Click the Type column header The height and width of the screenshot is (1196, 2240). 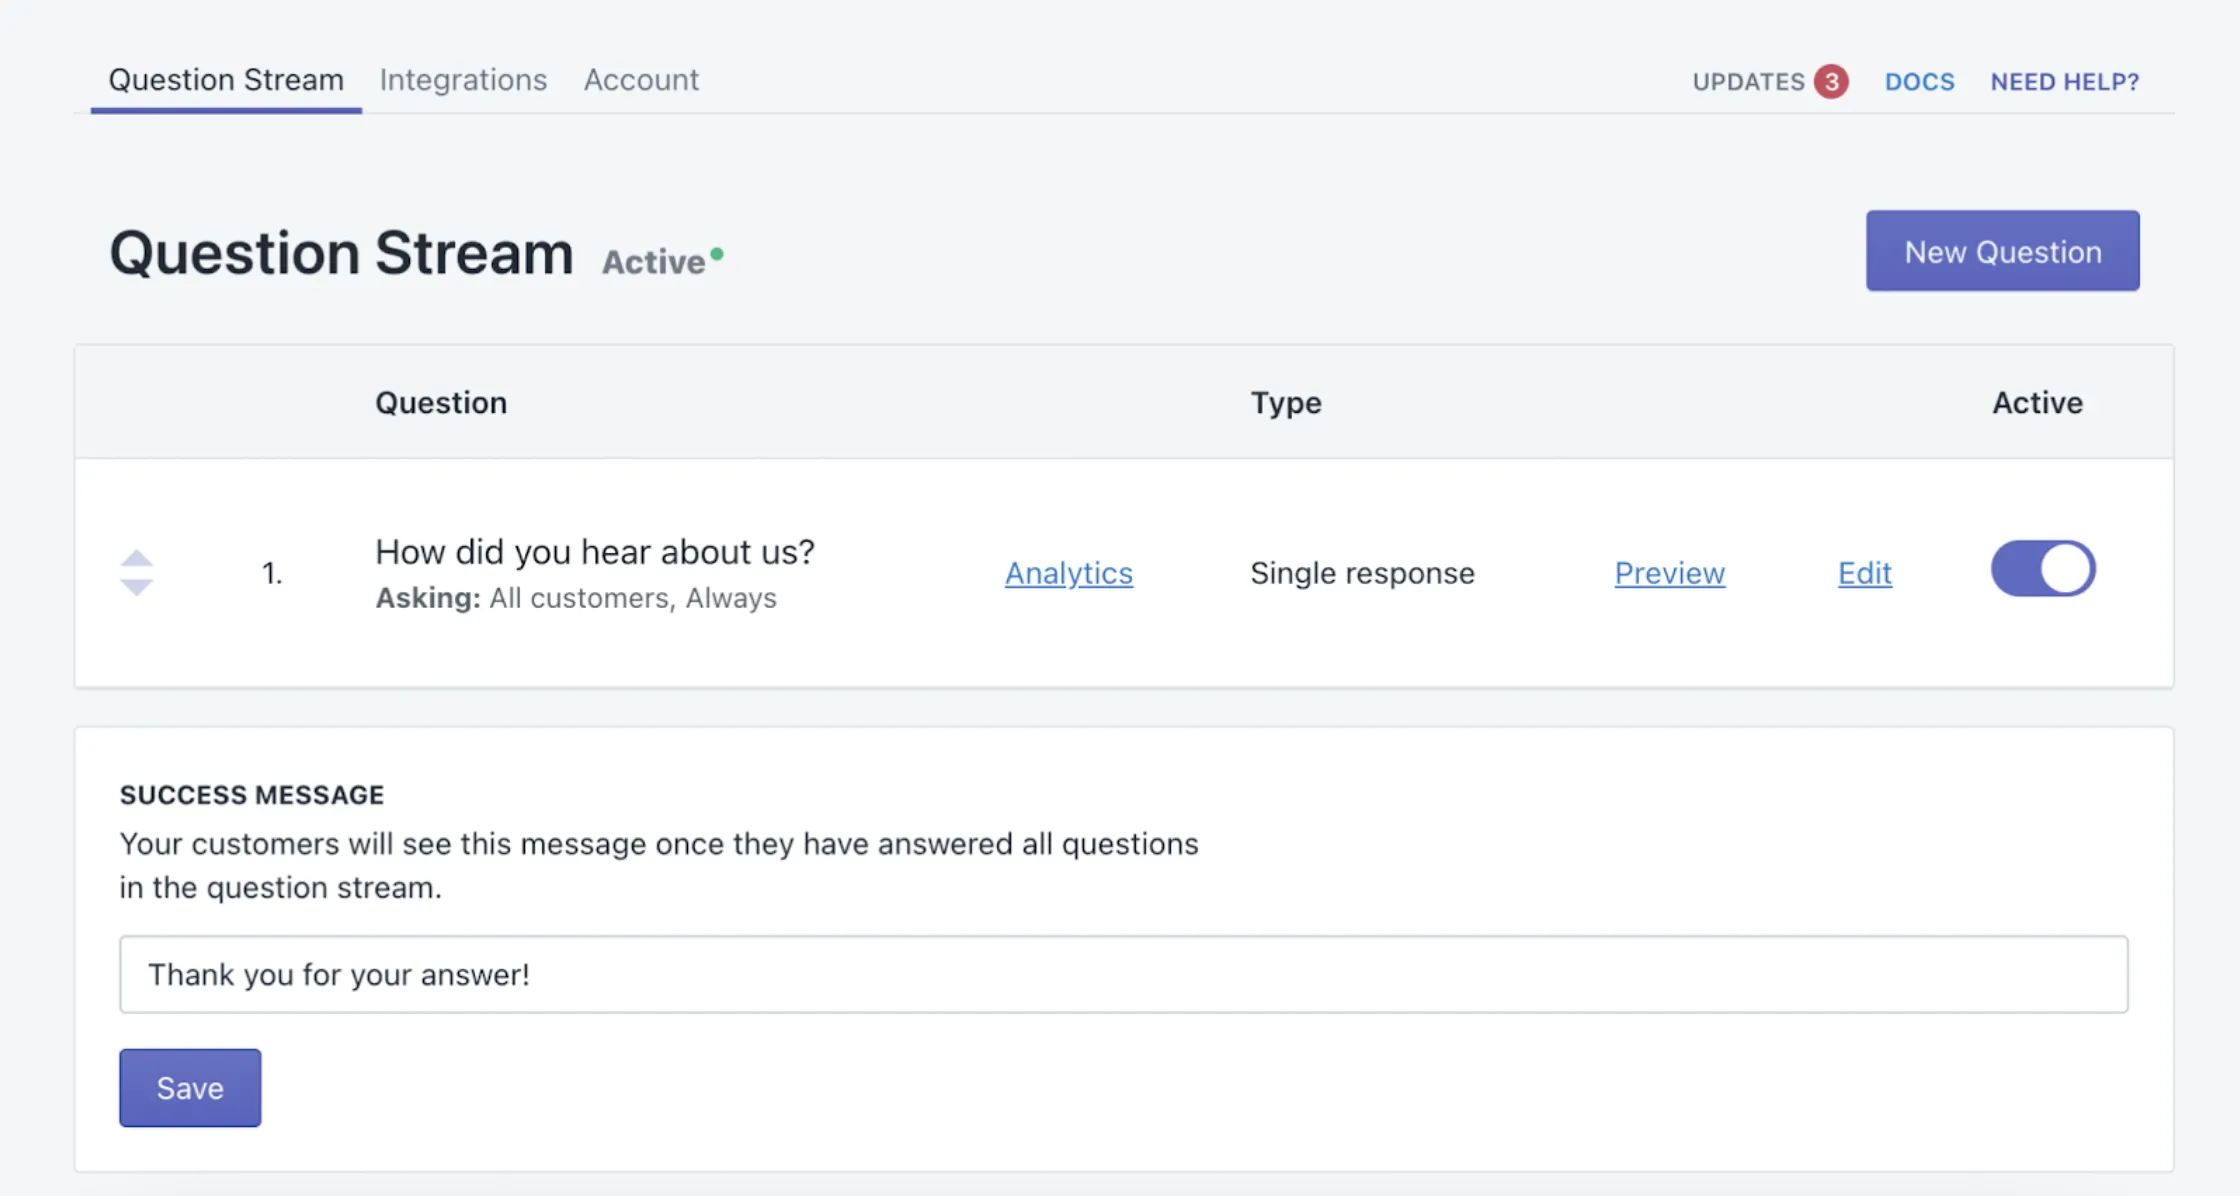tap(1285, 403)
